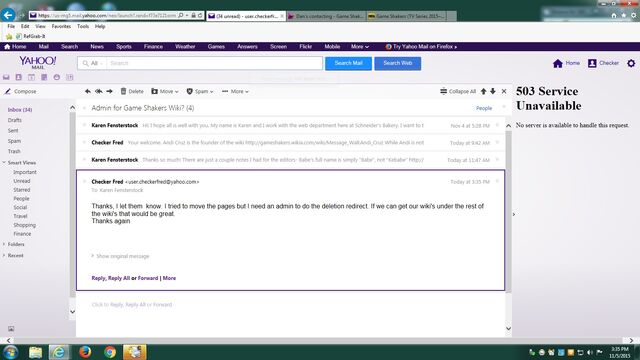Collapse the Smart Views section

4,162
